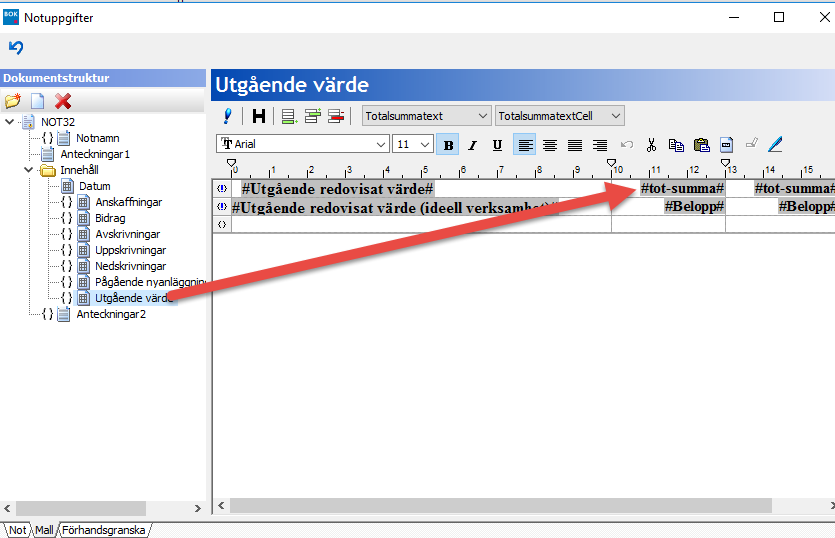
Task: Toggle bold formatting
Action: click(448, 145)
